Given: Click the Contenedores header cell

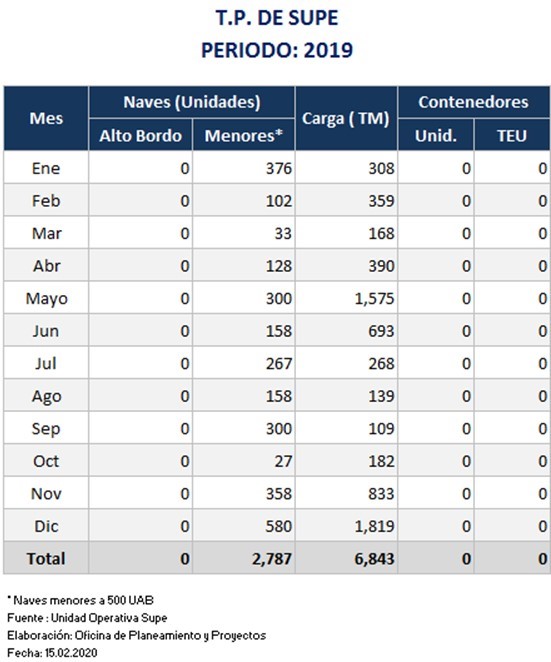Looking at the screenshot, I should tap(474, 102).
